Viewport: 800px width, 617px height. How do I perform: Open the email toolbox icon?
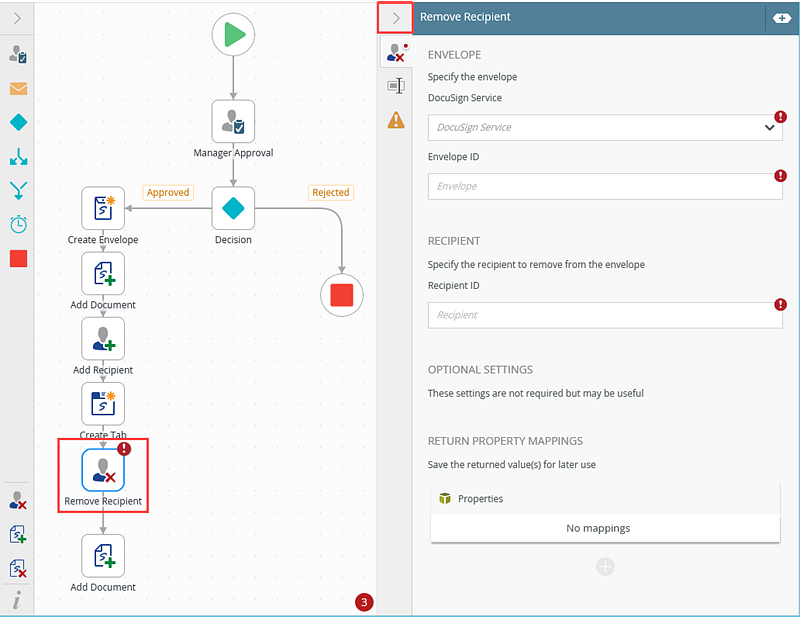[x=18, y=88]
